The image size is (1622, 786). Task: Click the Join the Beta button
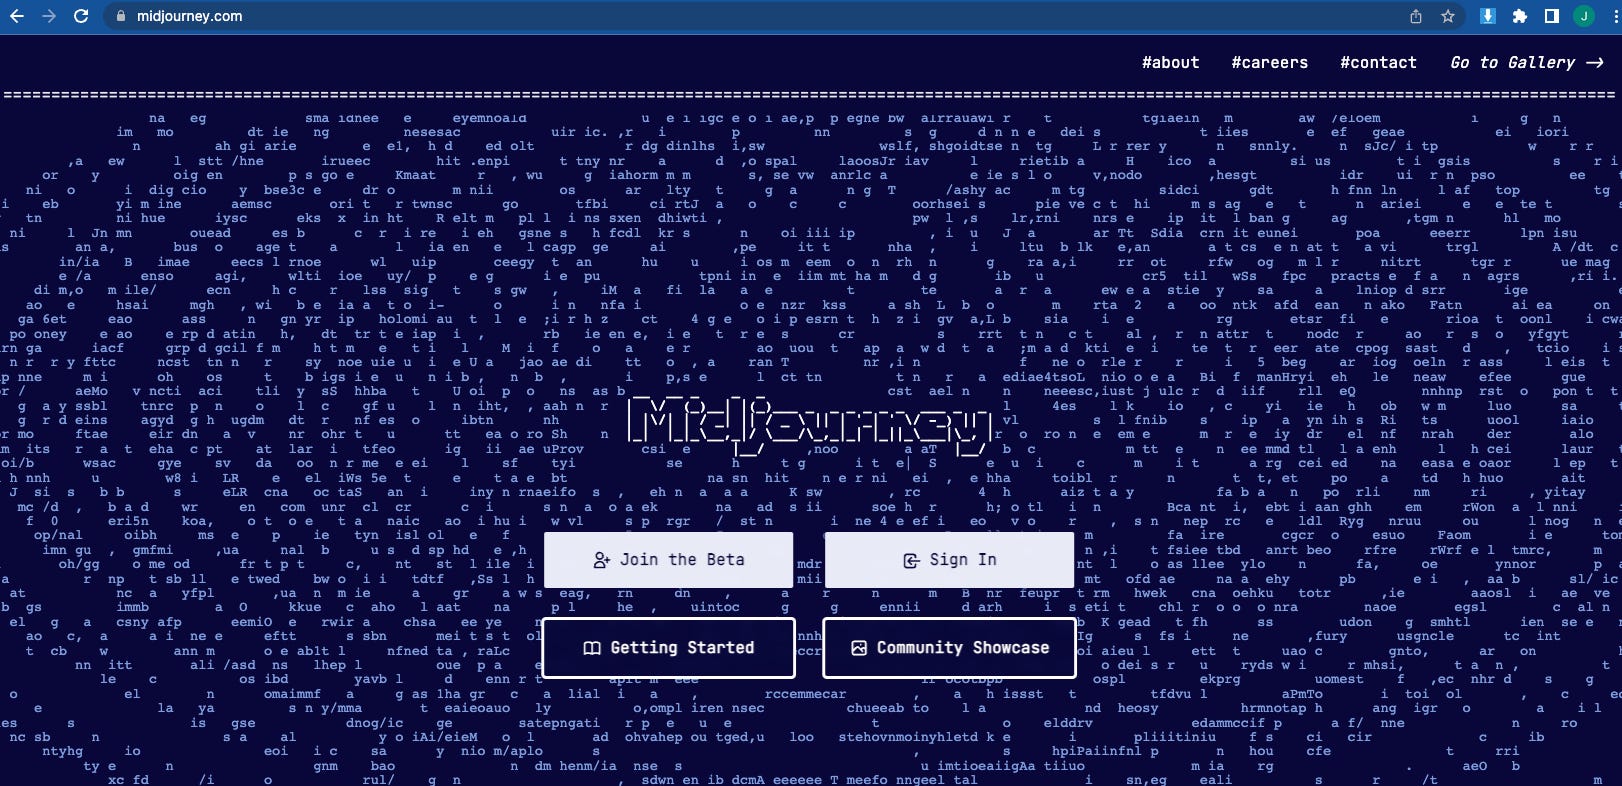pyautogui.click(x=668, y=560)
